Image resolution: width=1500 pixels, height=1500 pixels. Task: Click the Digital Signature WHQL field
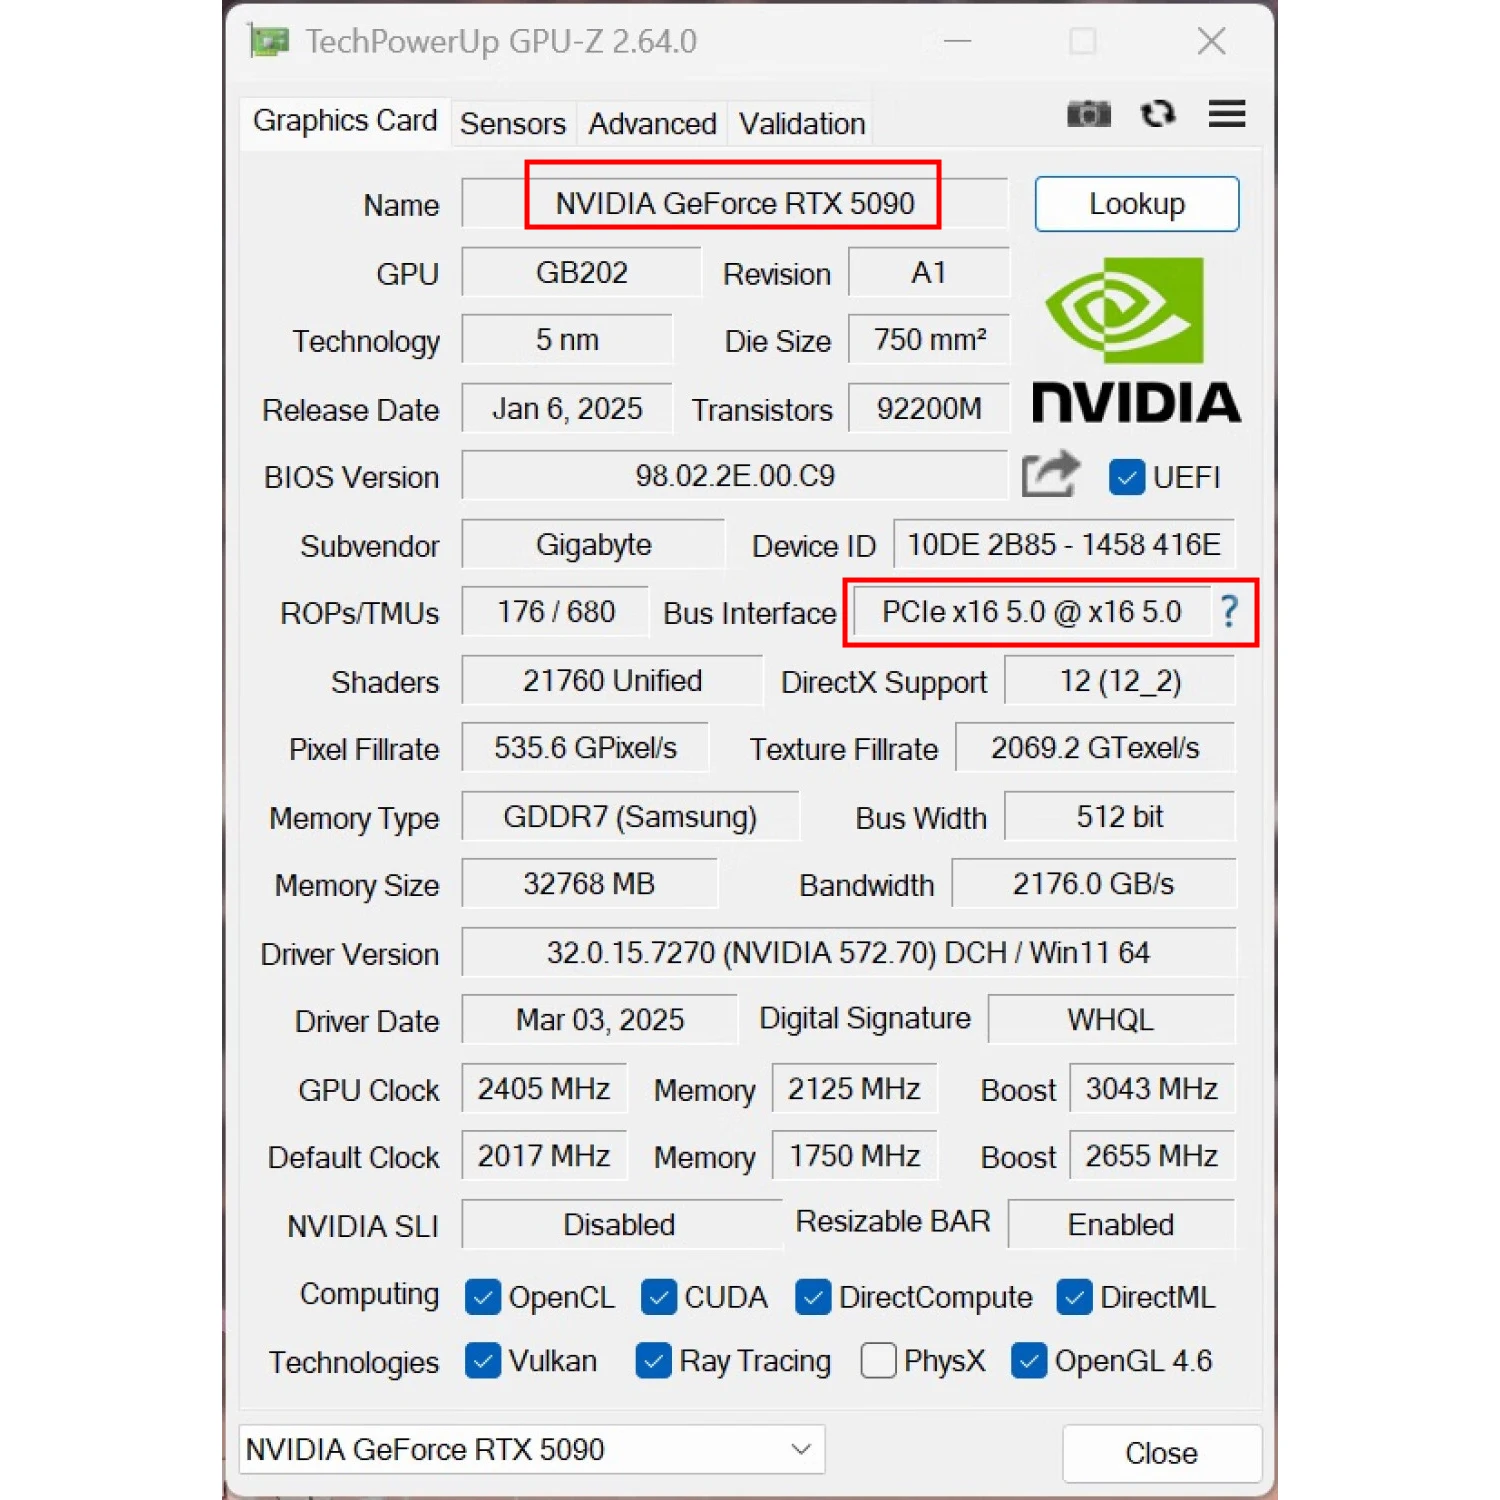pyautogui.click(x=1111, y=1020)
